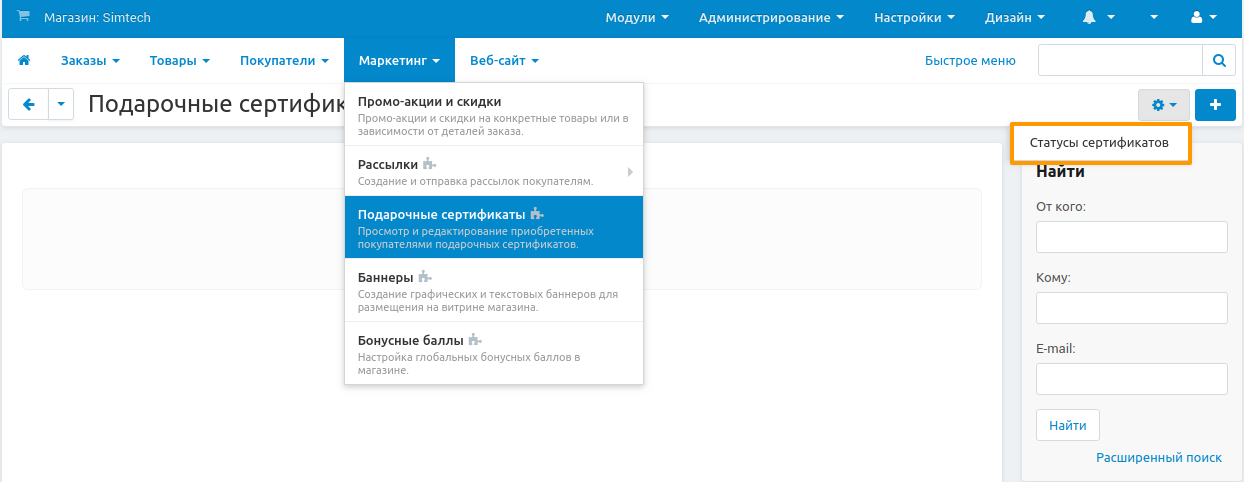Click the home icon in navigation bar
This screenshot has width=1244, height=482.
click(x=24, y=61)
